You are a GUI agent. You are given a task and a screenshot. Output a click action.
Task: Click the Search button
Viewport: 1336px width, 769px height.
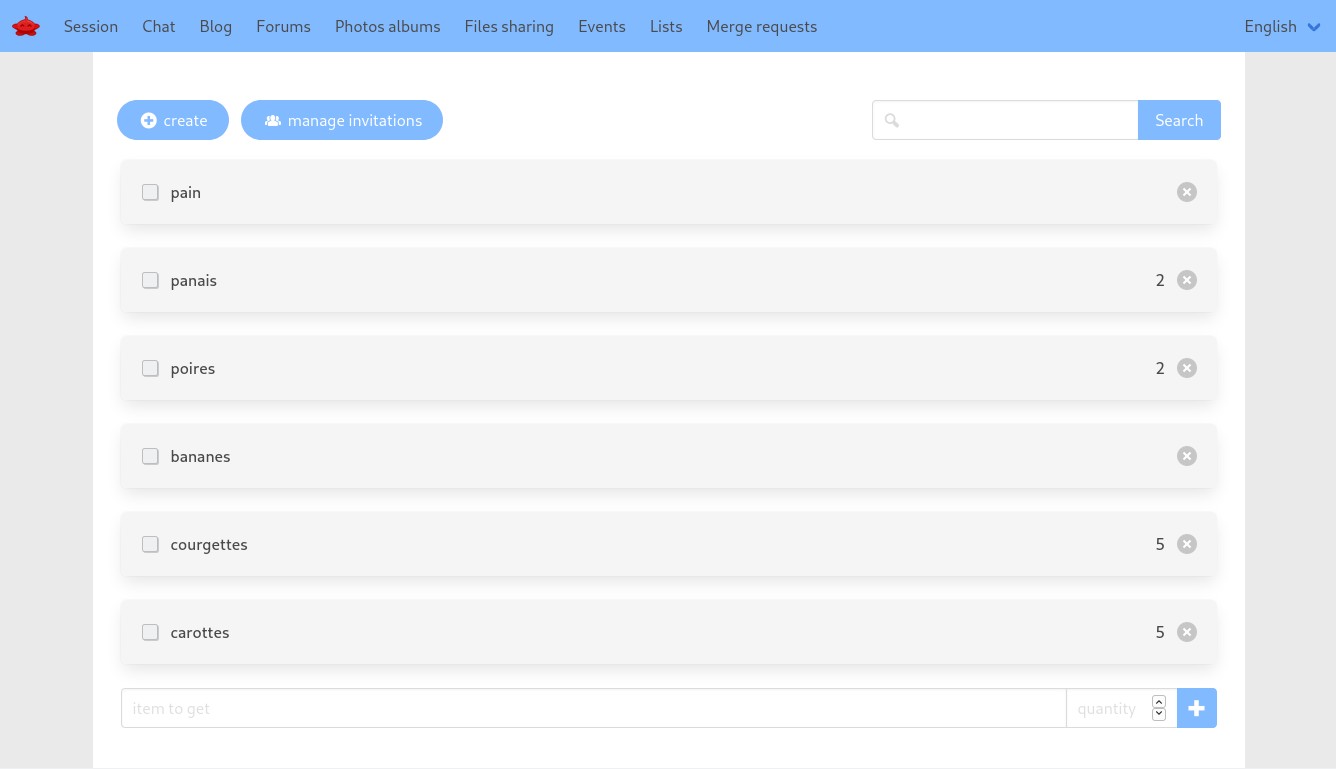(1179, 120)
